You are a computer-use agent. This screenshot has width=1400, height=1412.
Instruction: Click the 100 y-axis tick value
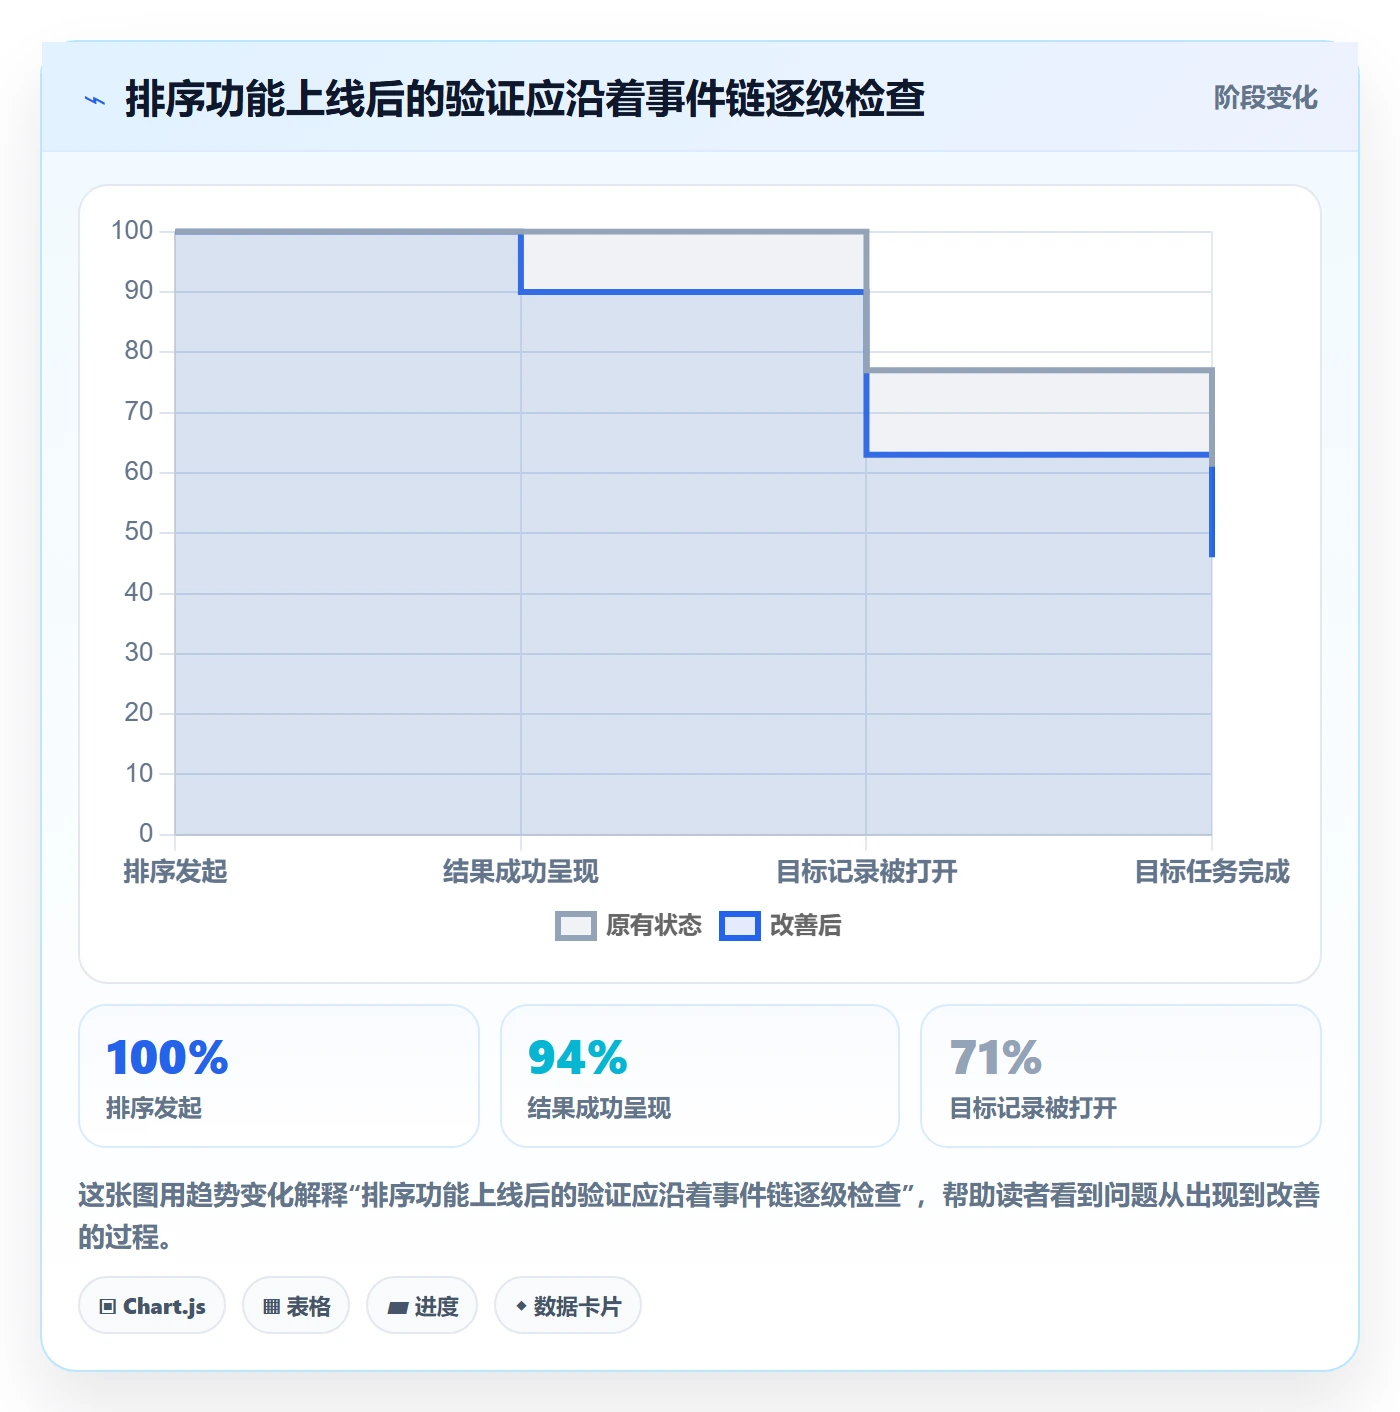pyautogui.click(x=132, y=231)
